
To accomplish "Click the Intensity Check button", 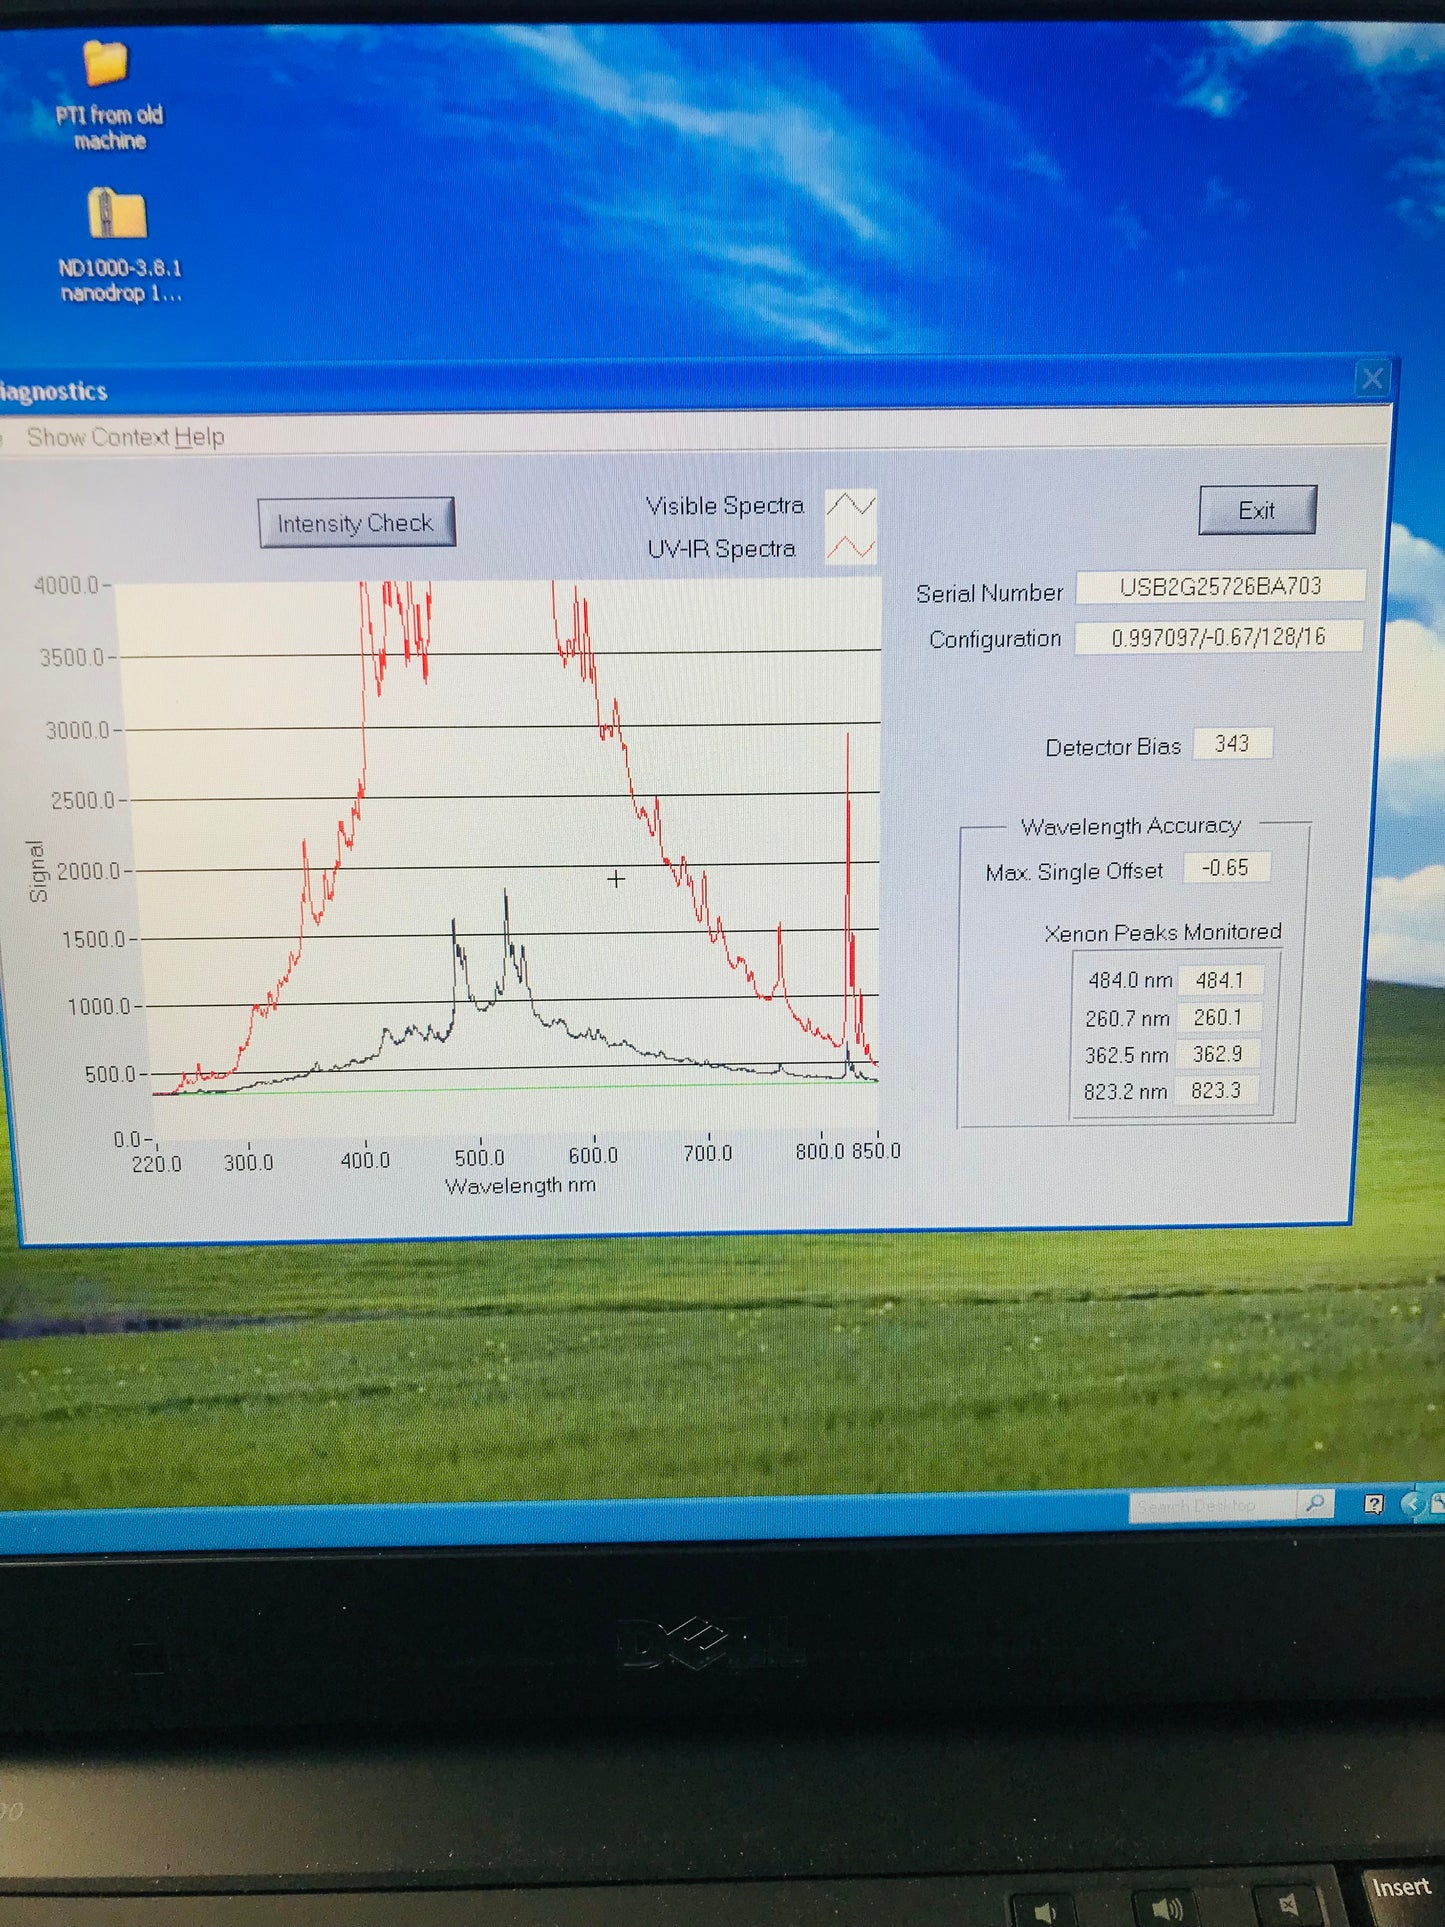I will tap(356, 522).
